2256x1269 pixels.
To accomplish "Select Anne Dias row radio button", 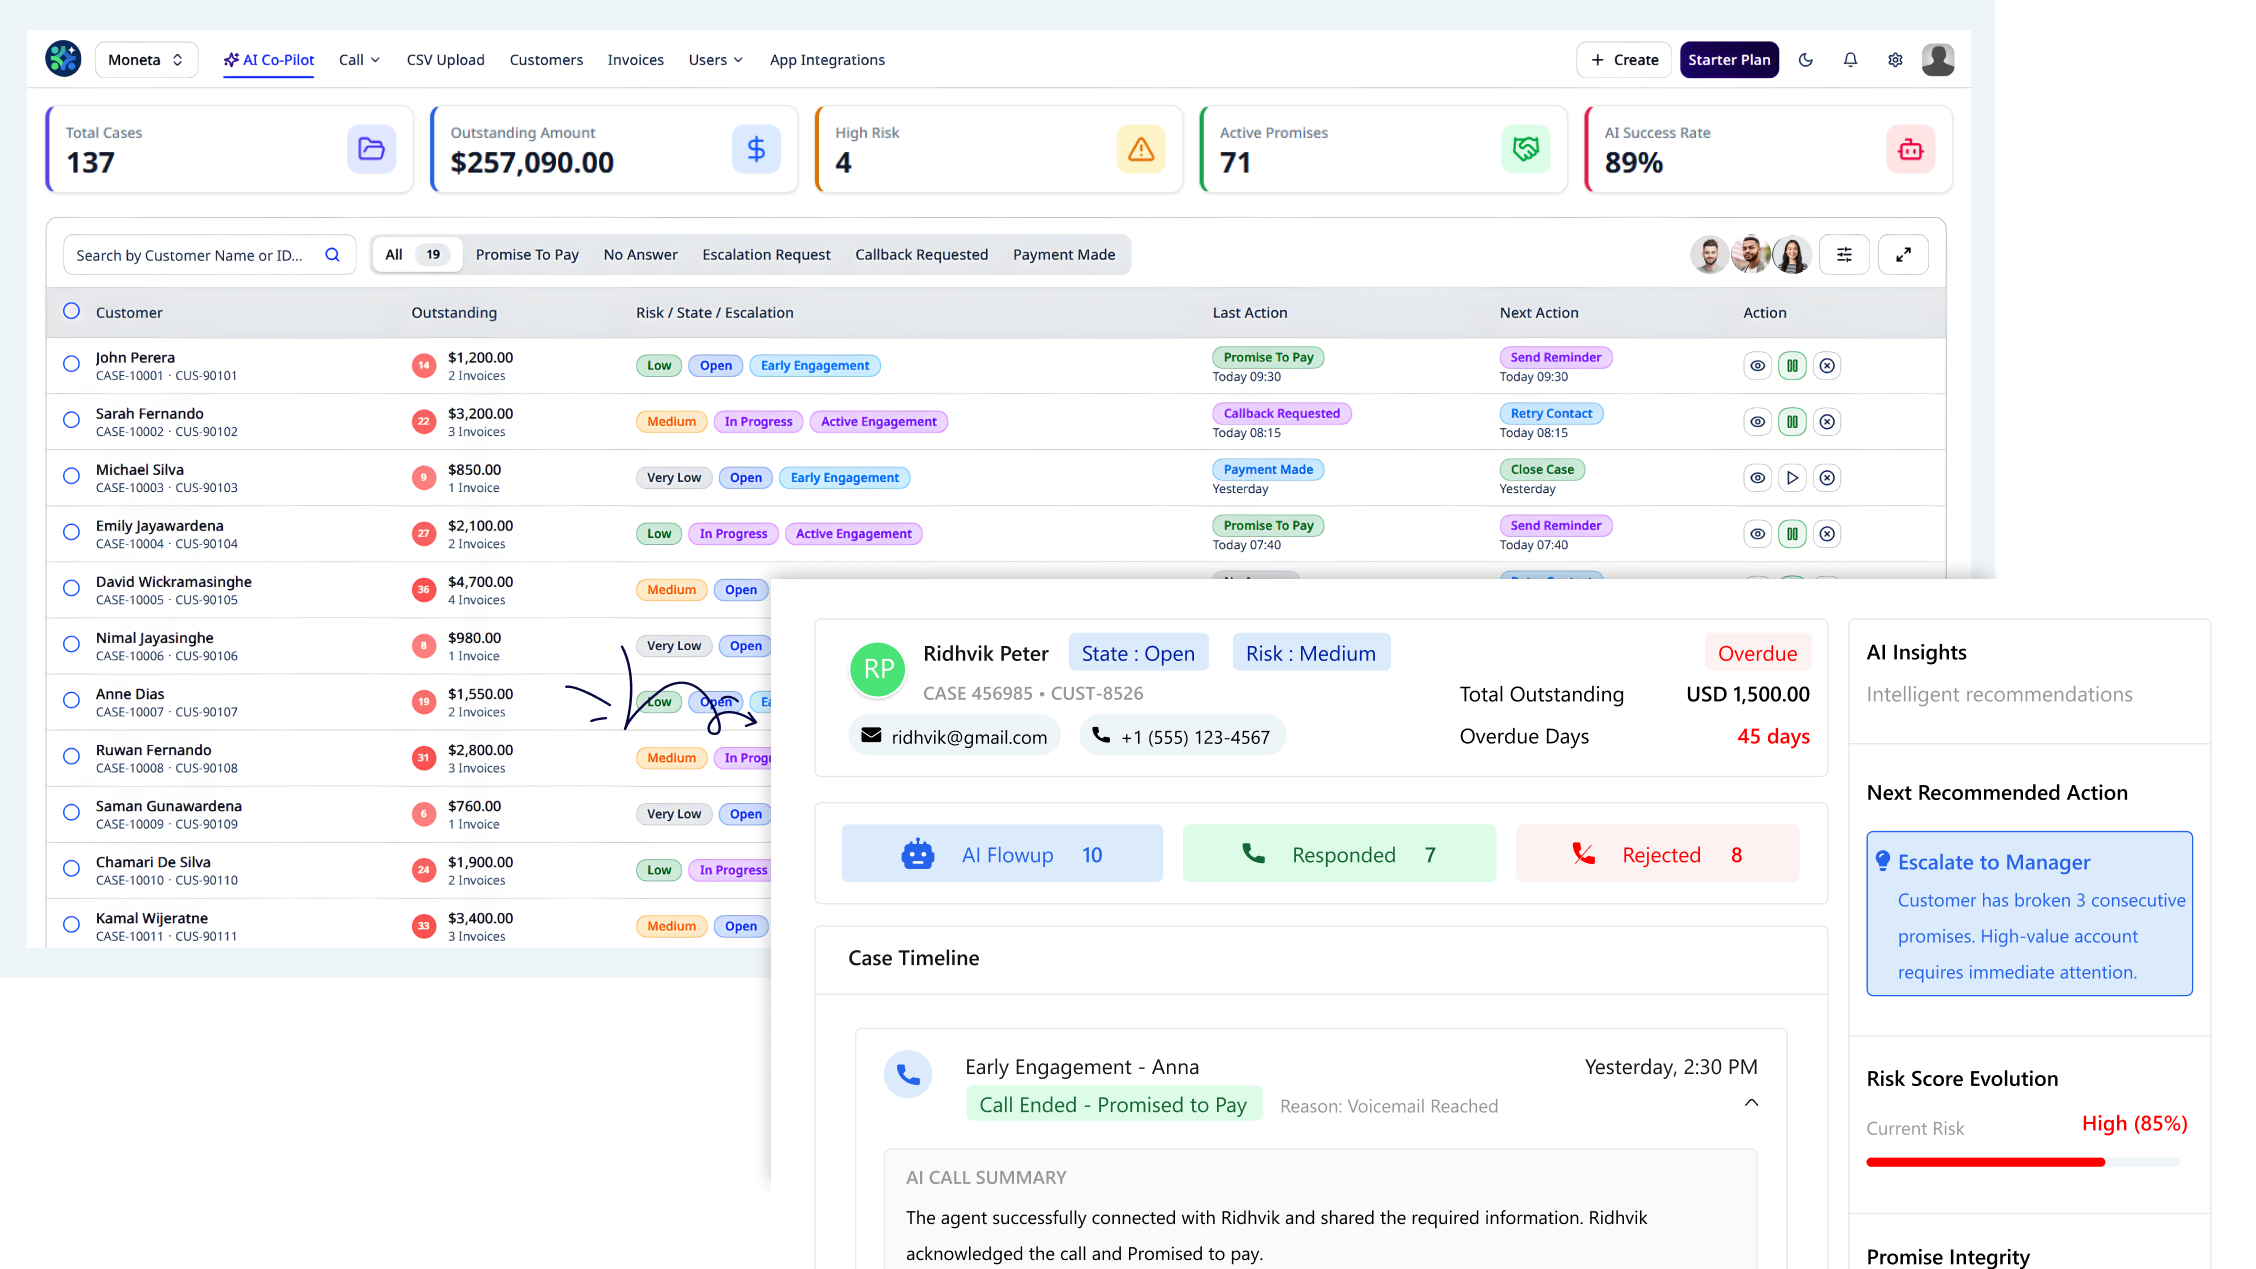I will point(71,700).
